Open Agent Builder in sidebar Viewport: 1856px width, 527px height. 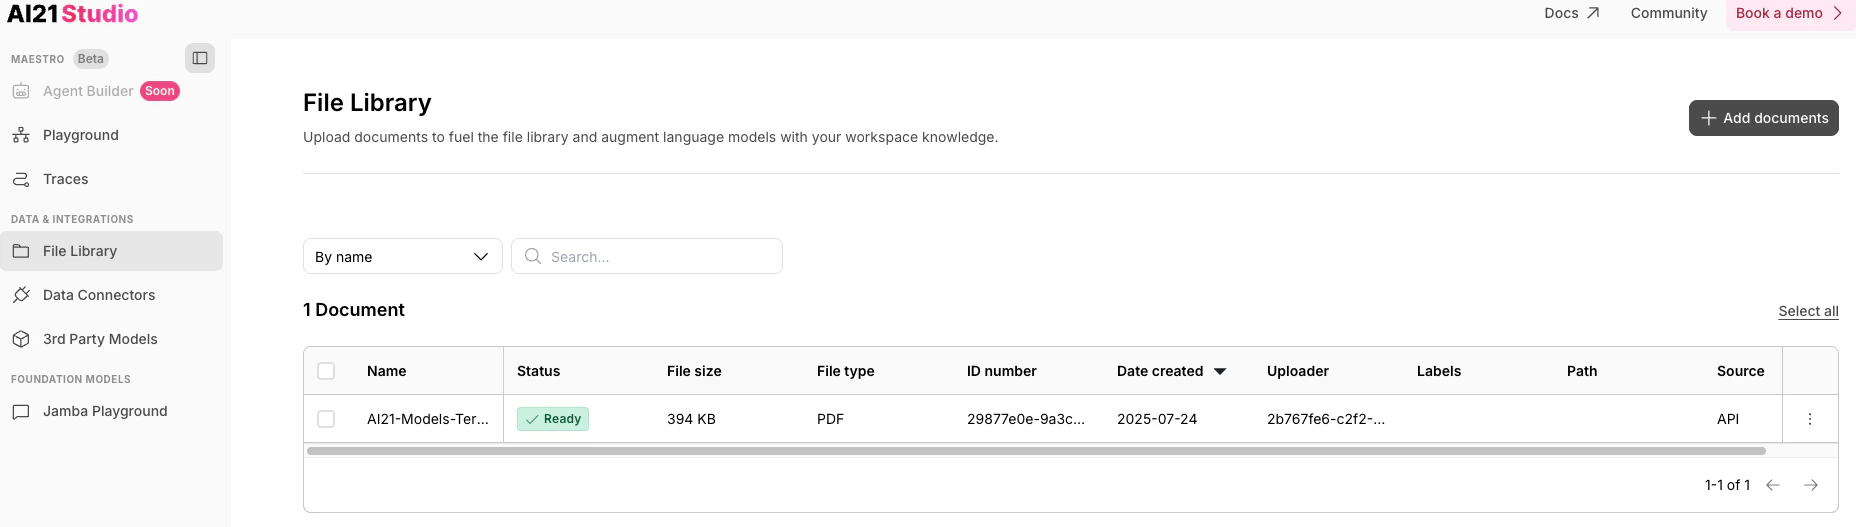click(88, 91)
